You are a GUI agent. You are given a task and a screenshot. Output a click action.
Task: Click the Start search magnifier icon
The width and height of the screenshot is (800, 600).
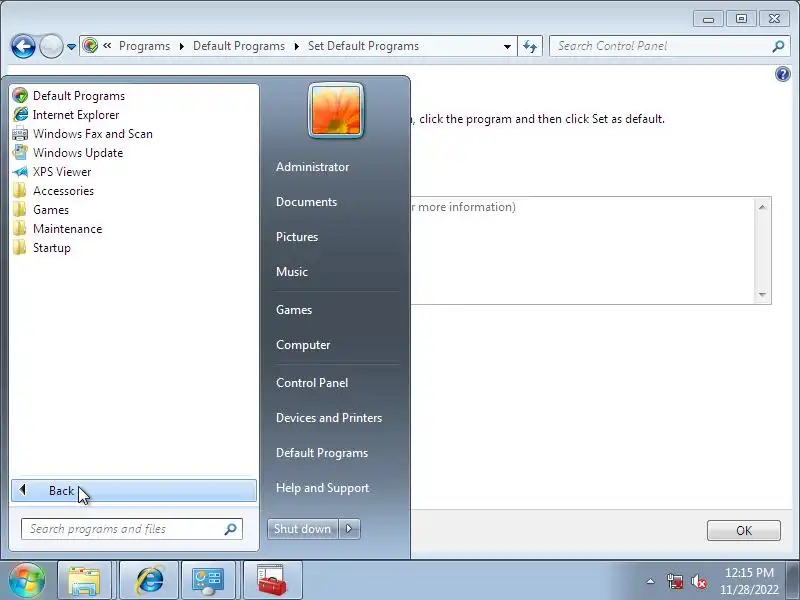231,529
